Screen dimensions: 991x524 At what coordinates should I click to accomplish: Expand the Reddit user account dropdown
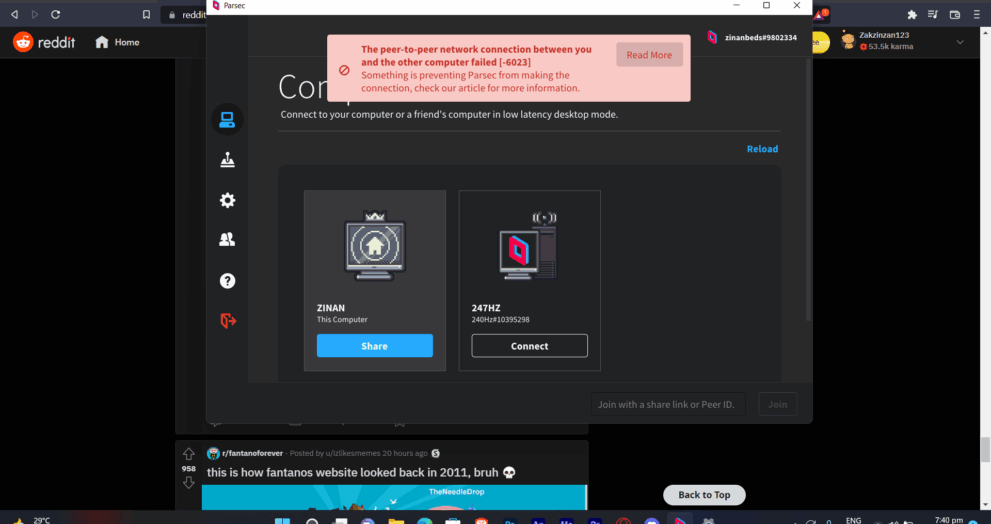[x=960, y=42]
